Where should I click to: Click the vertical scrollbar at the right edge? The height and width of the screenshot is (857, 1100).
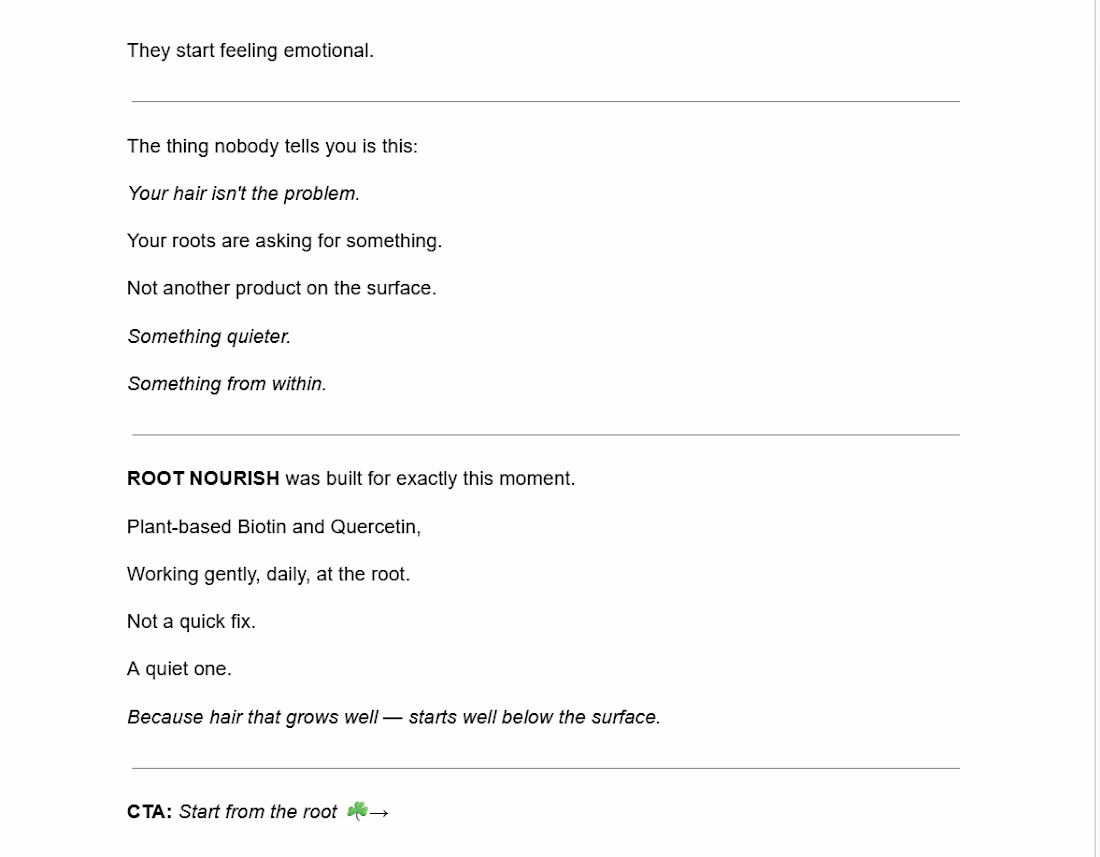pyautogui.click(x=1094, y=428)
